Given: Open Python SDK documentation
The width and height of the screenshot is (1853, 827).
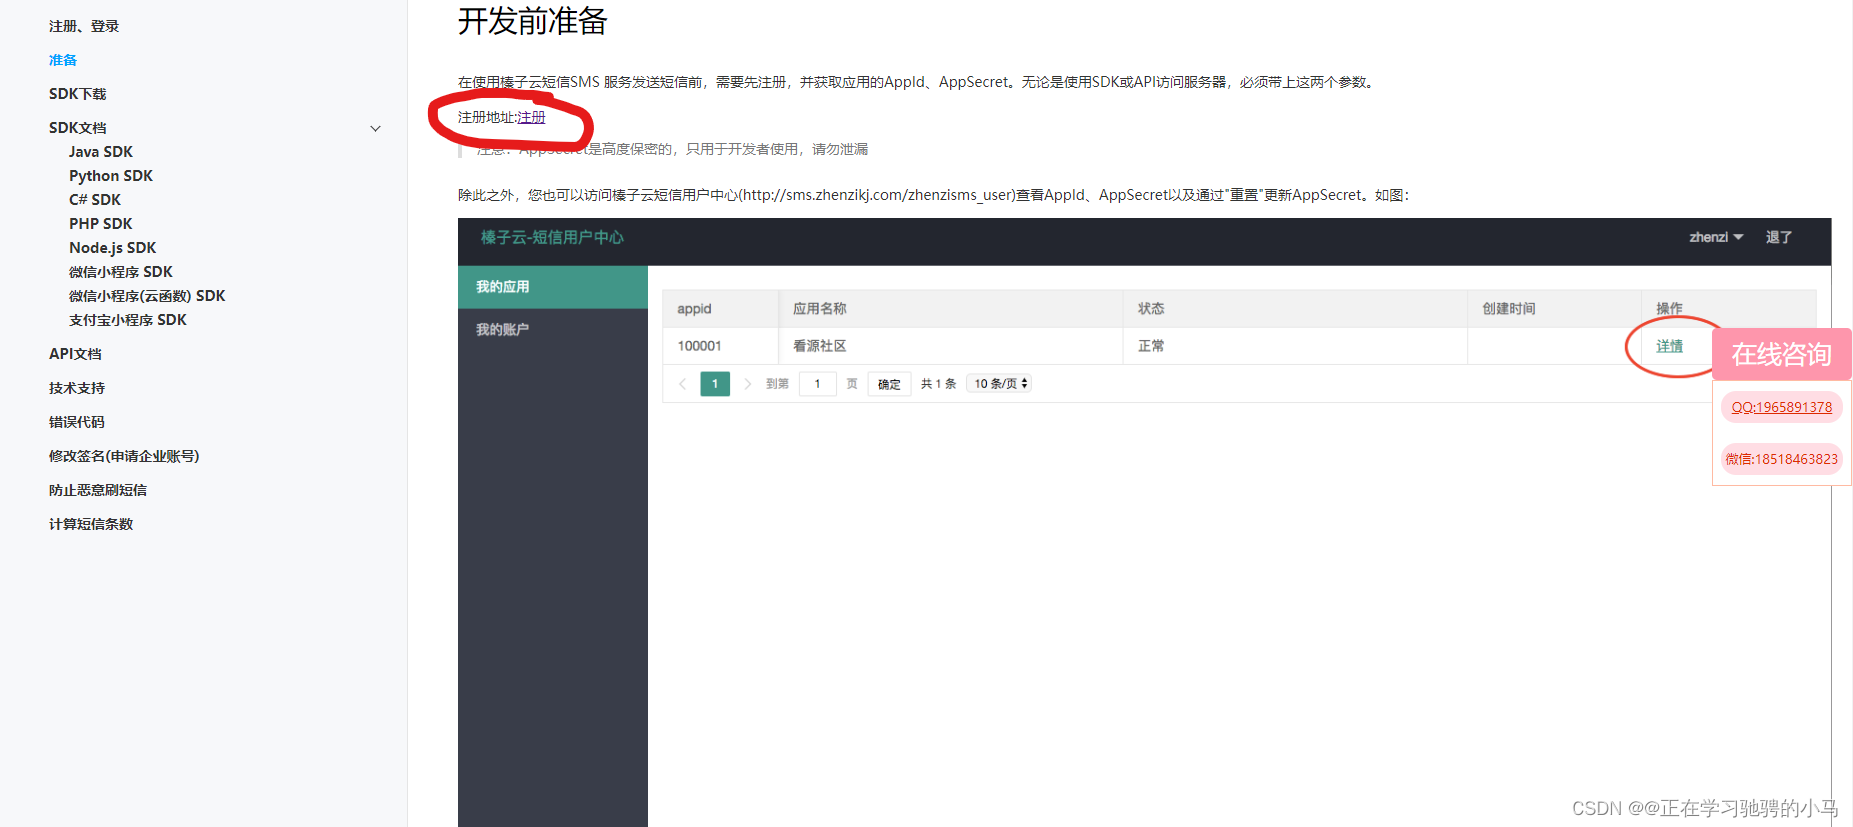Looking at the screenshot, I should (111, 176).
